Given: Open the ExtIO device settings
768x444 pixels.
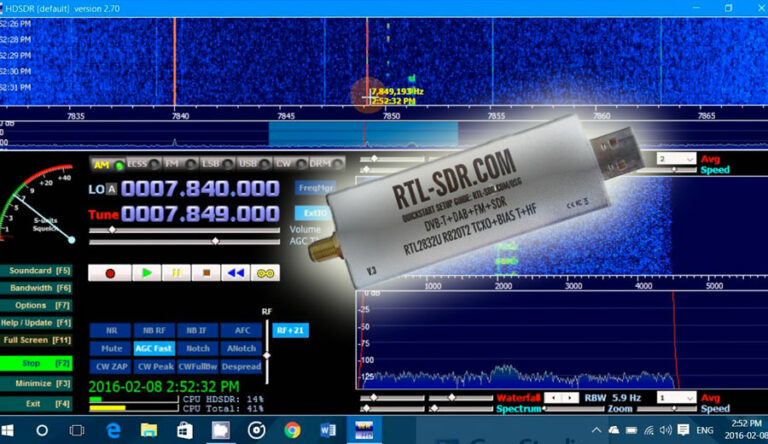Looking at the screenshot, I should click(313, 213).
